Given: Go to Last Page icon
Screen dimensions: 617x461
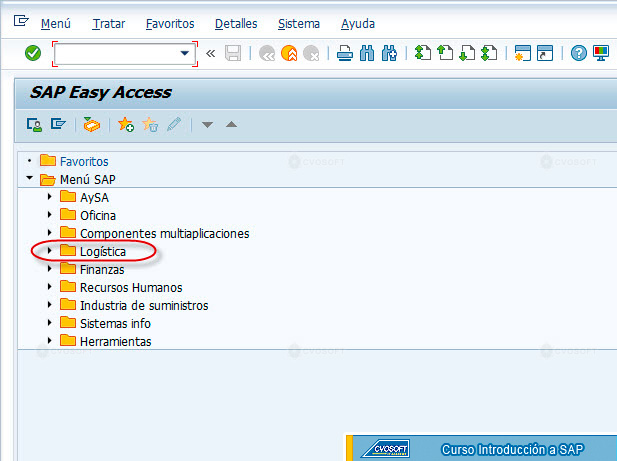Looking at the screenshot, I should click(x=489, y=53).
